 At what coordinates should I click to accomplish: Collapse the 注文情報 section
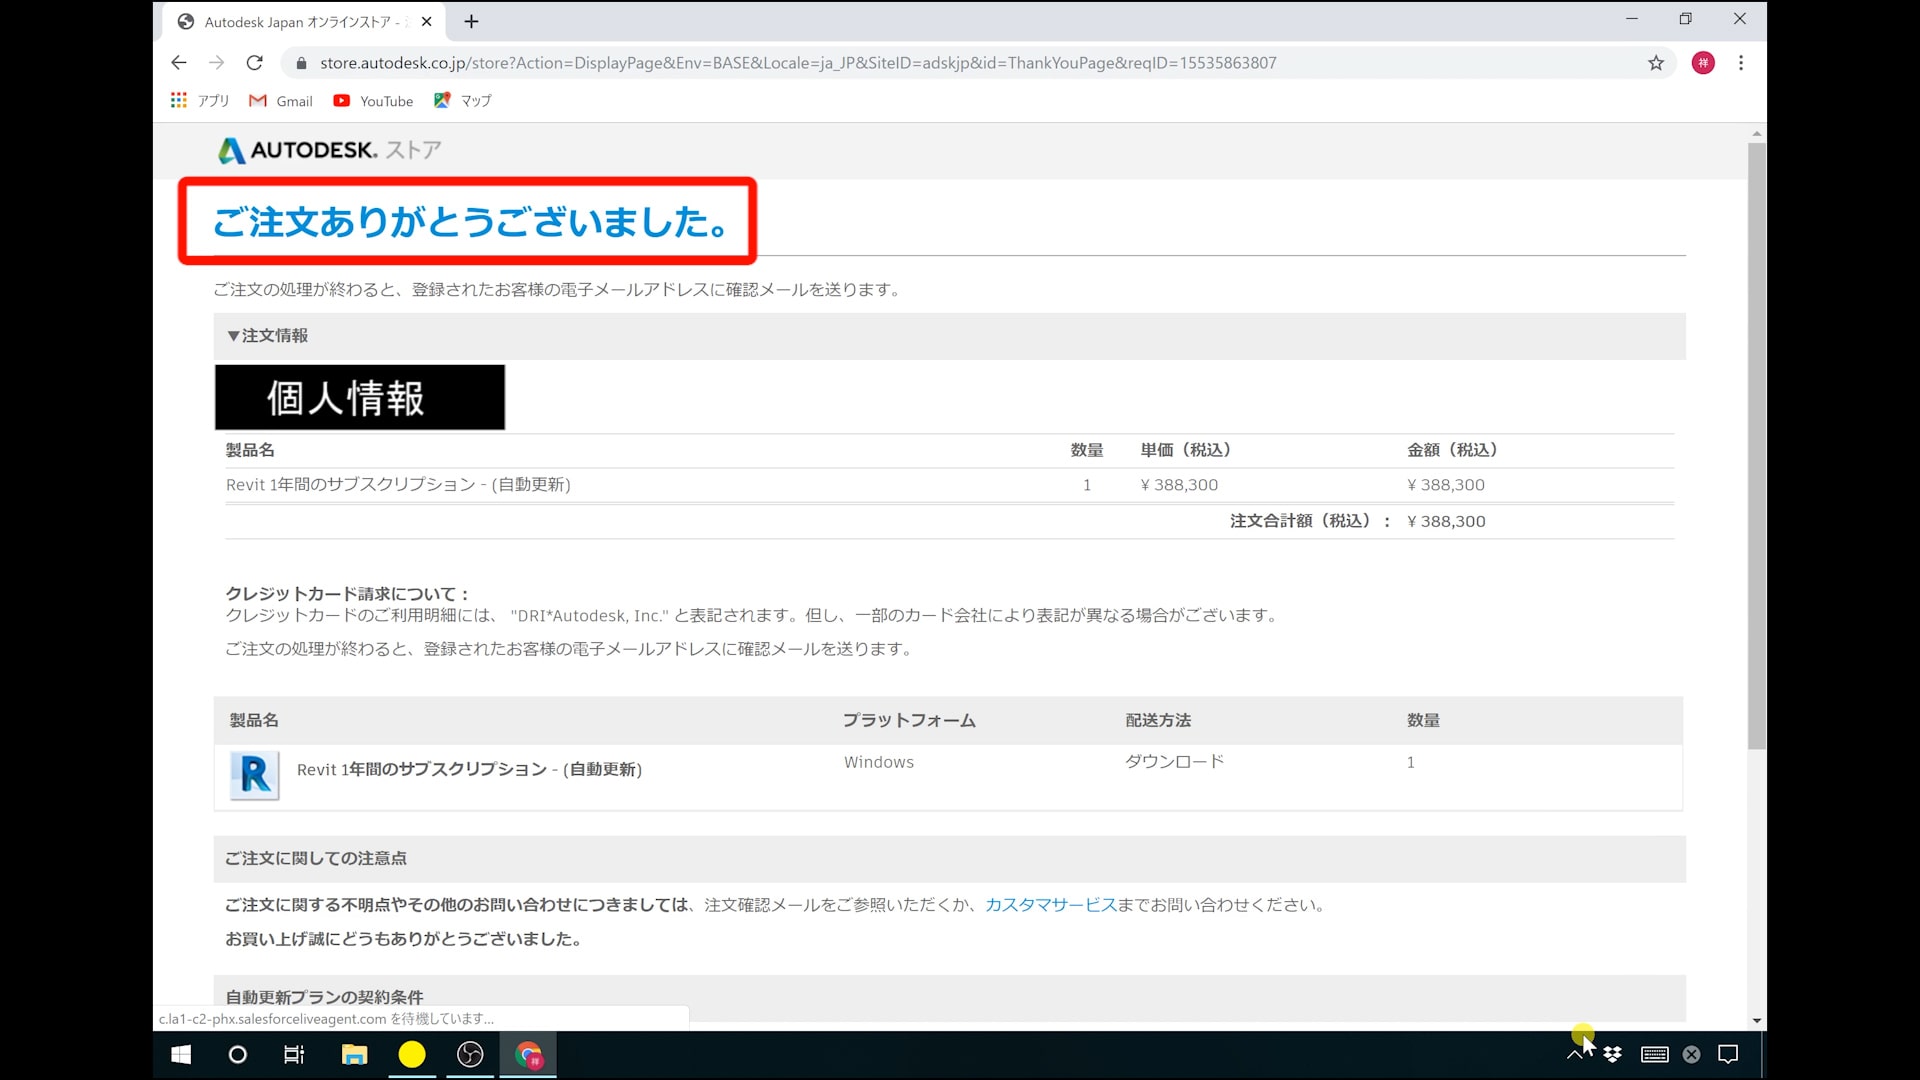click(x=268, y=336)
